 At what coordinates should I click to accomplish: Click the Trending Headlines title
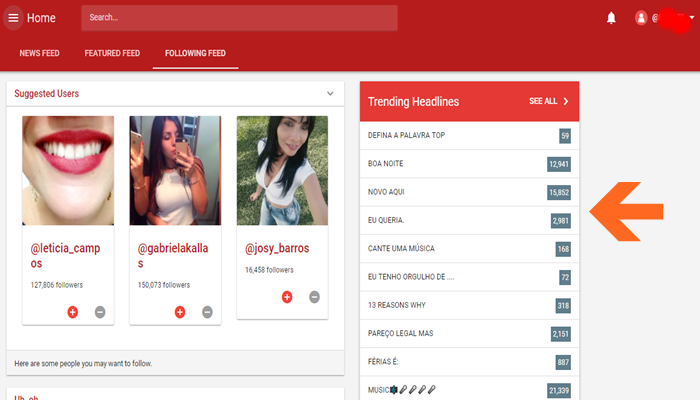(413, 102)
